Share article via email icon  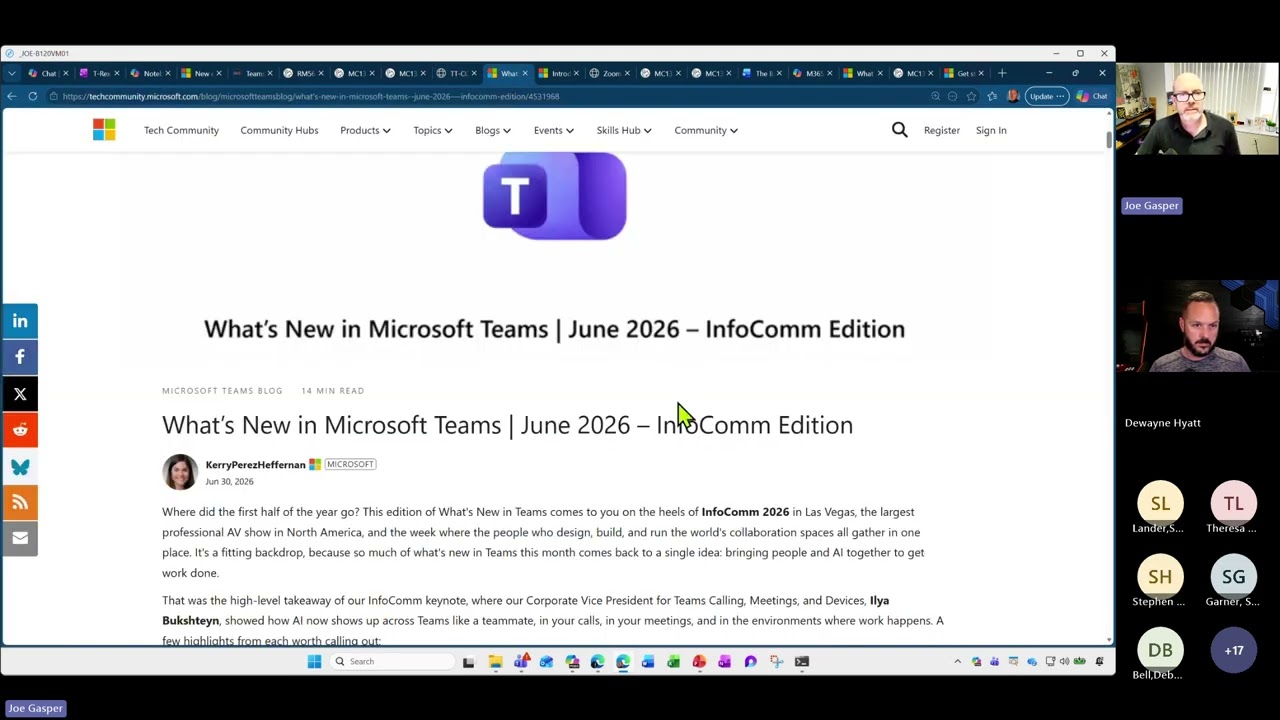click(x=20, y=538)
